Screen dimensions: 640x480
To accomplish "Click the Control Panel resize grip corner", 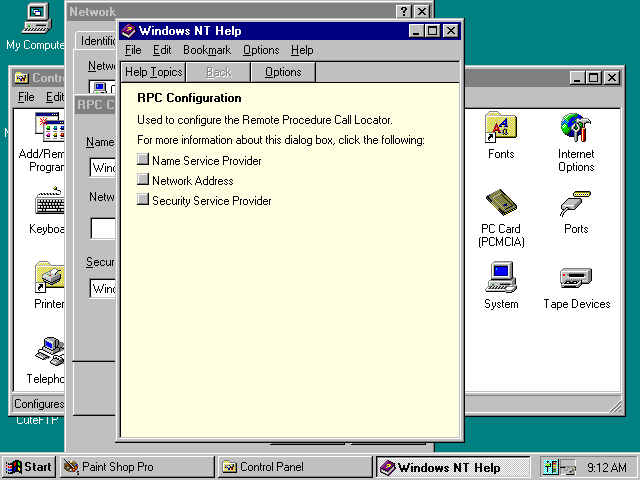I will point(615,406).
